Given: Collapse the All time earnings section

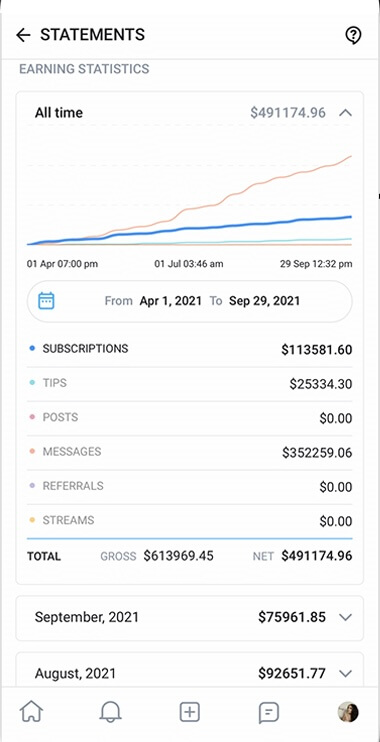Looking at the screenshot, I should [x=346, y=113].
